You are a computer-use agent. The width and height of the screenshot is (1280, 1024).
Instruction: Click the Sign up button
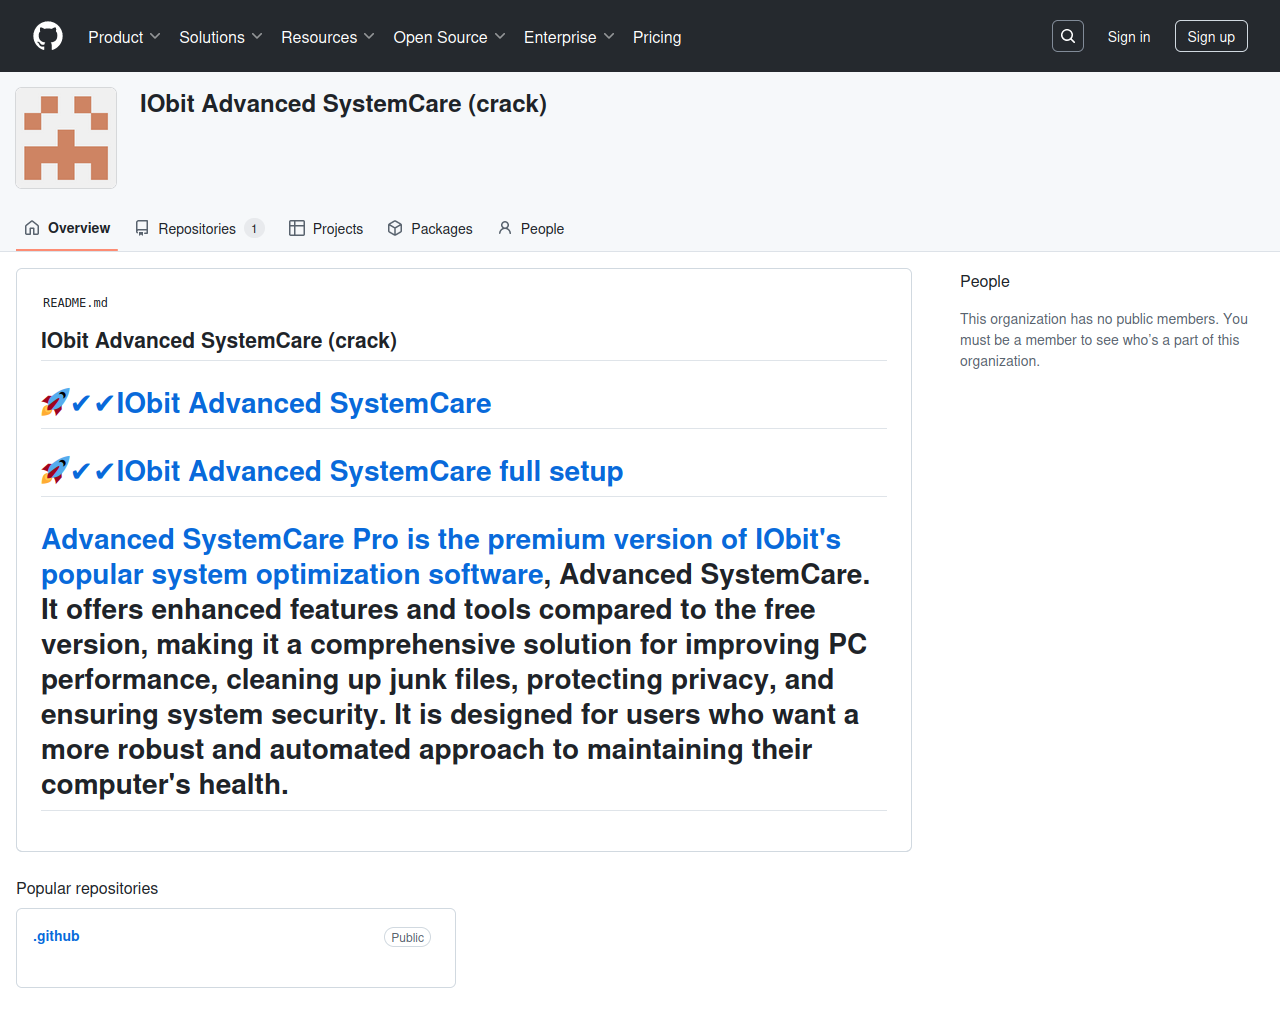click(1211, 36)
